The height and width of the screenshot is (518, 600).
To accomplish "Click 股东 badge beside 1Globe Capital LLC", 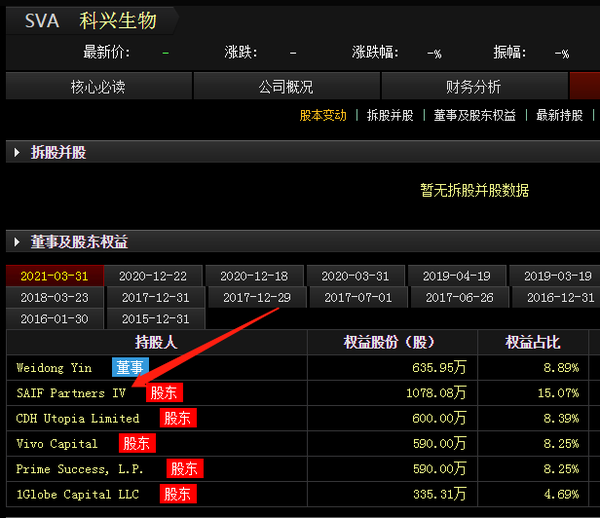I will coord(178,494).
